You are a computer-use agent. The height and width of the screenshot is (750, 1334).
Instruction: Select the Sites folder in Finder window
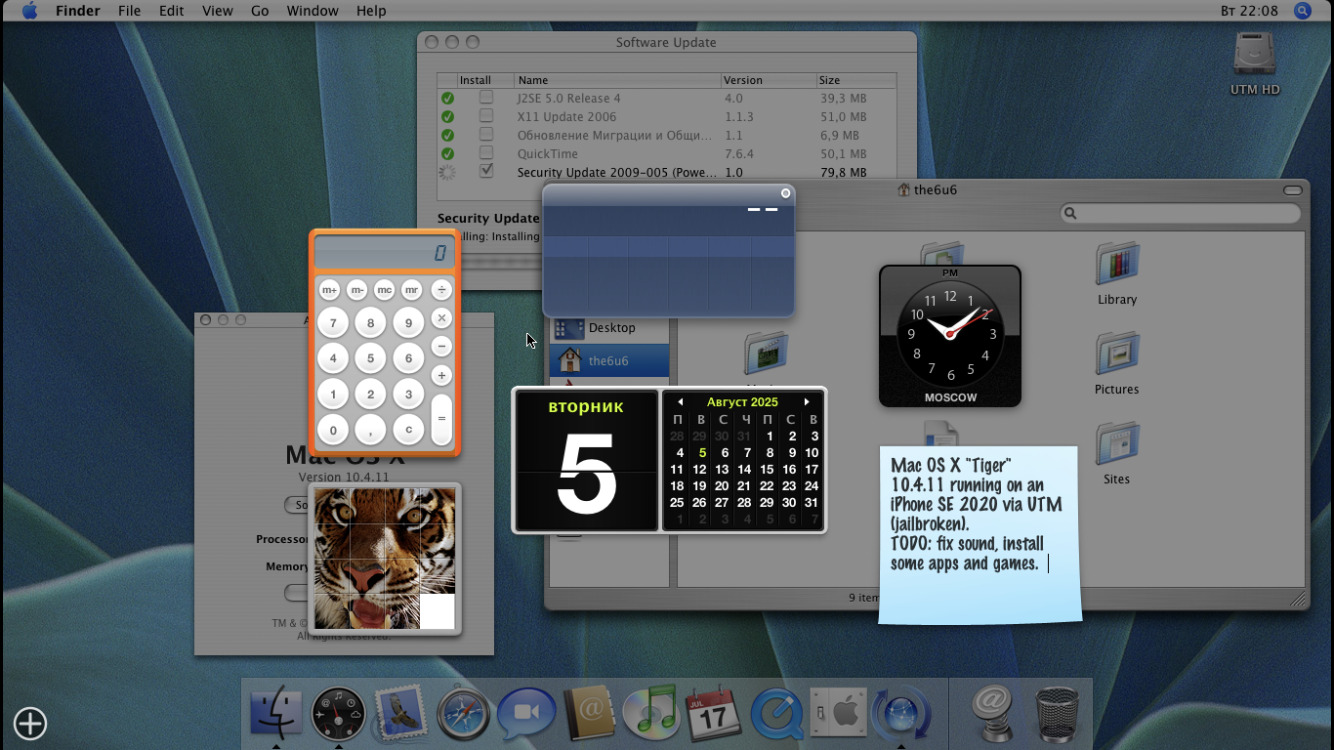pos(1117,453)
